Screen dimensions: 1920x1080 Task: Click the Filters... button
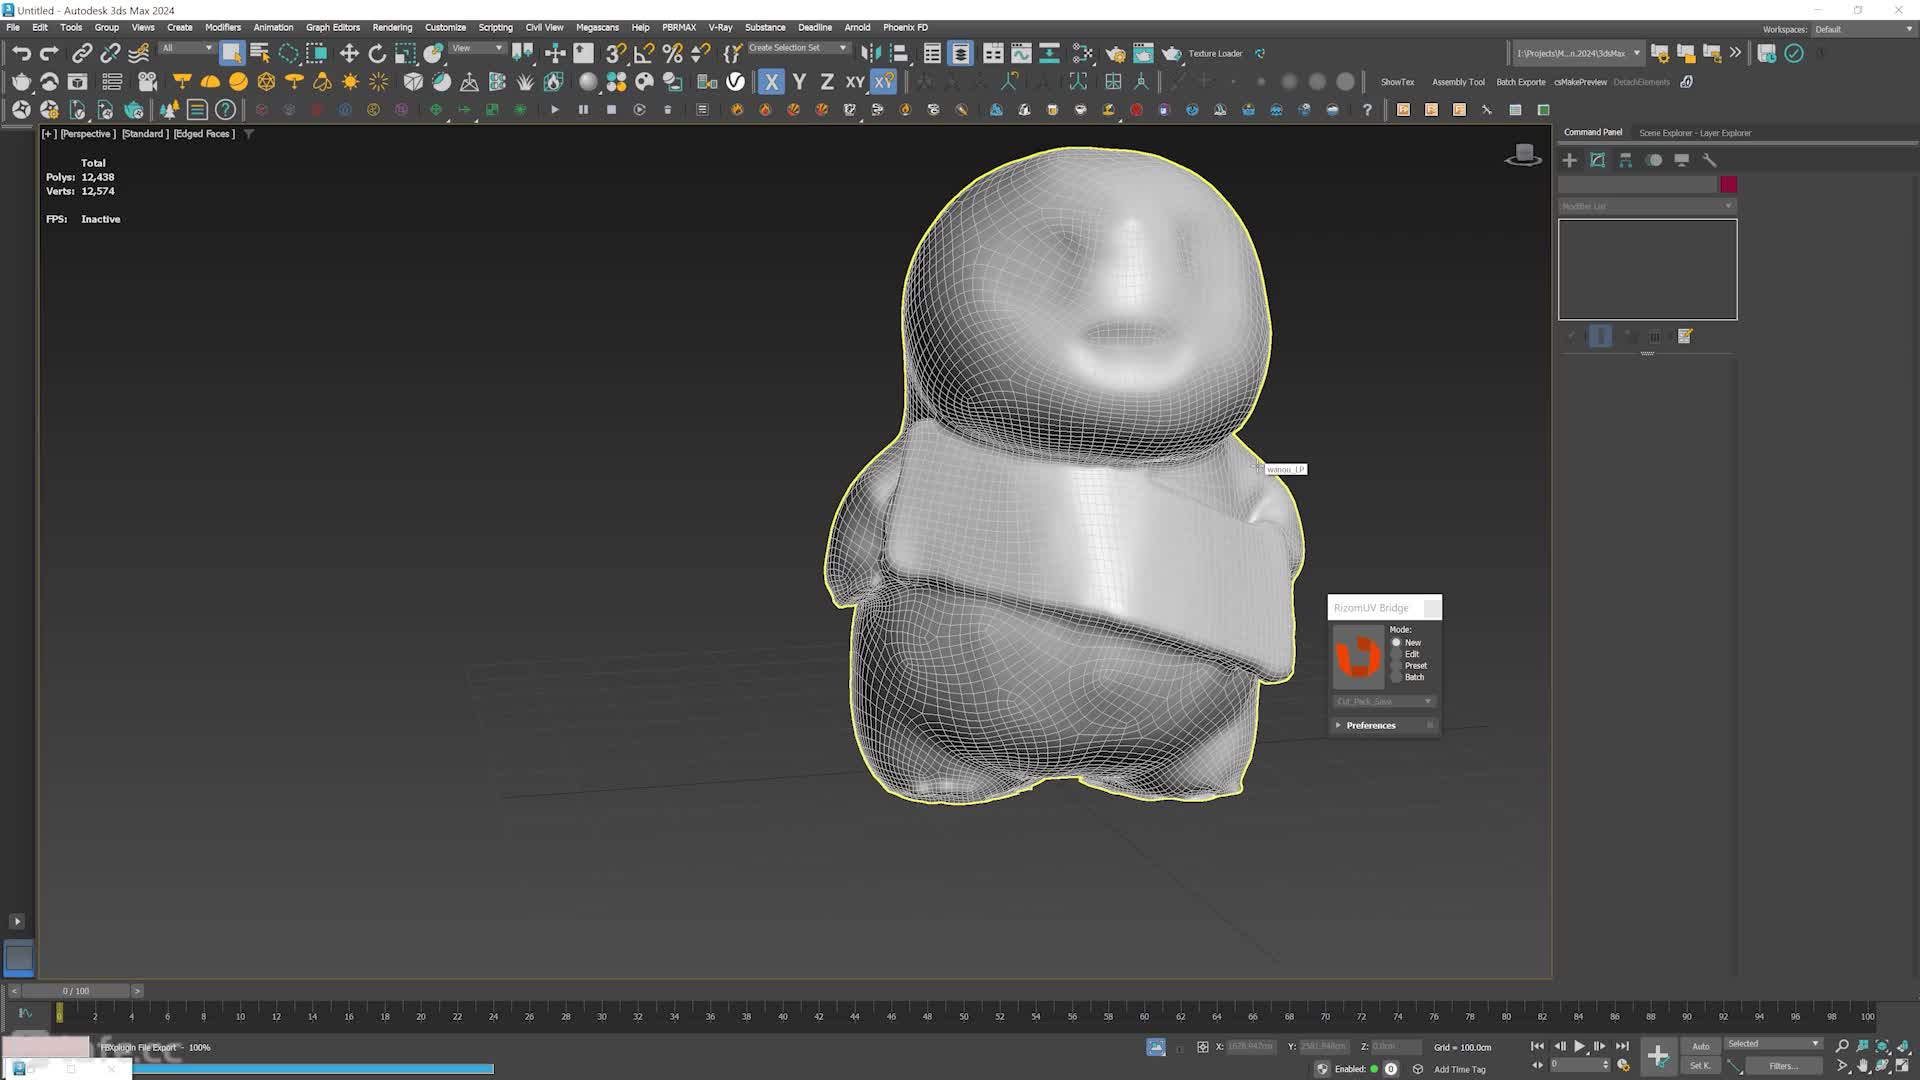click(1783, 1066)
